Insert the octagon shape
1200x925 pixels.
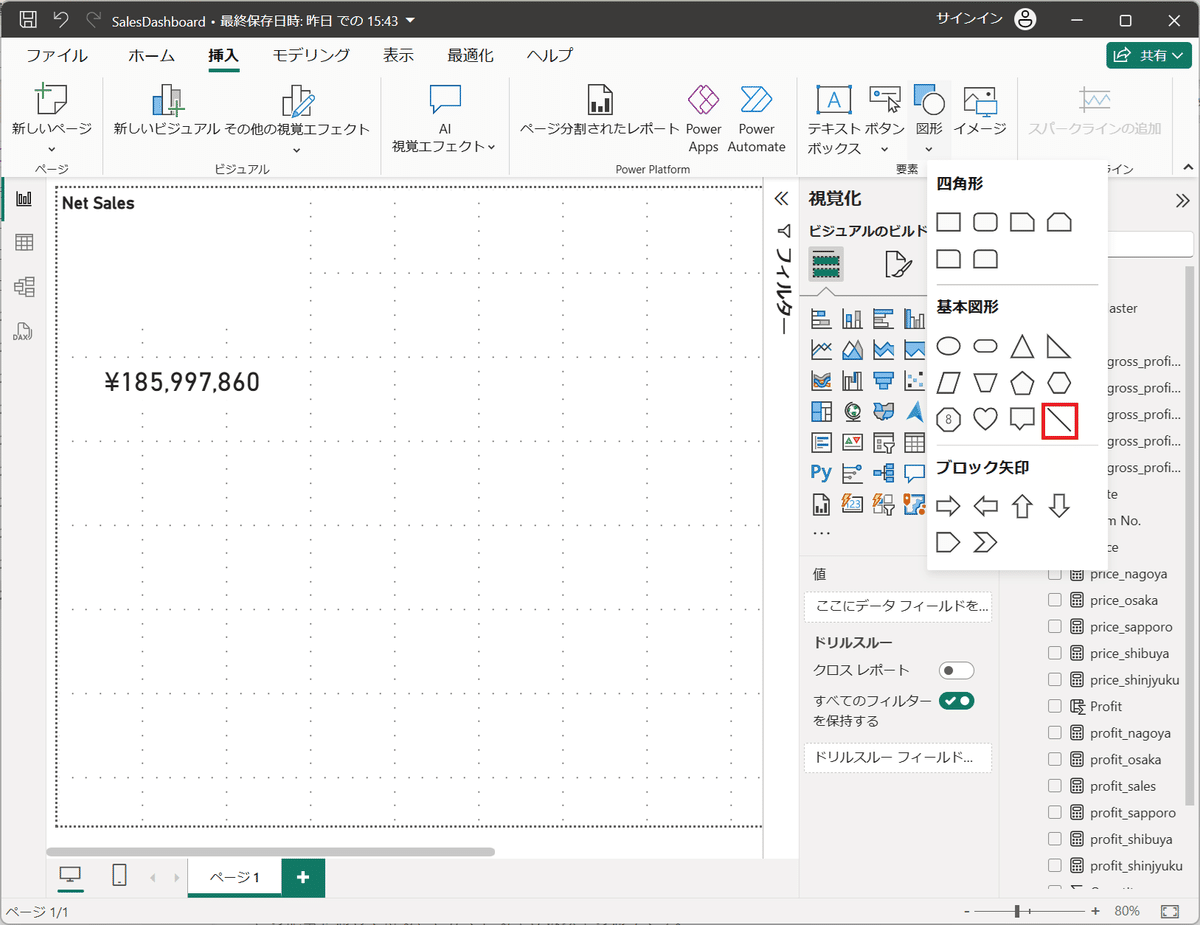click(x=948, y=420)
